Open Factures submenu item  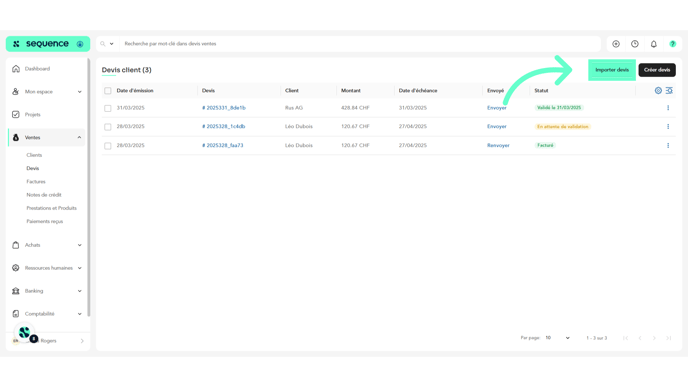click(36, 182)
